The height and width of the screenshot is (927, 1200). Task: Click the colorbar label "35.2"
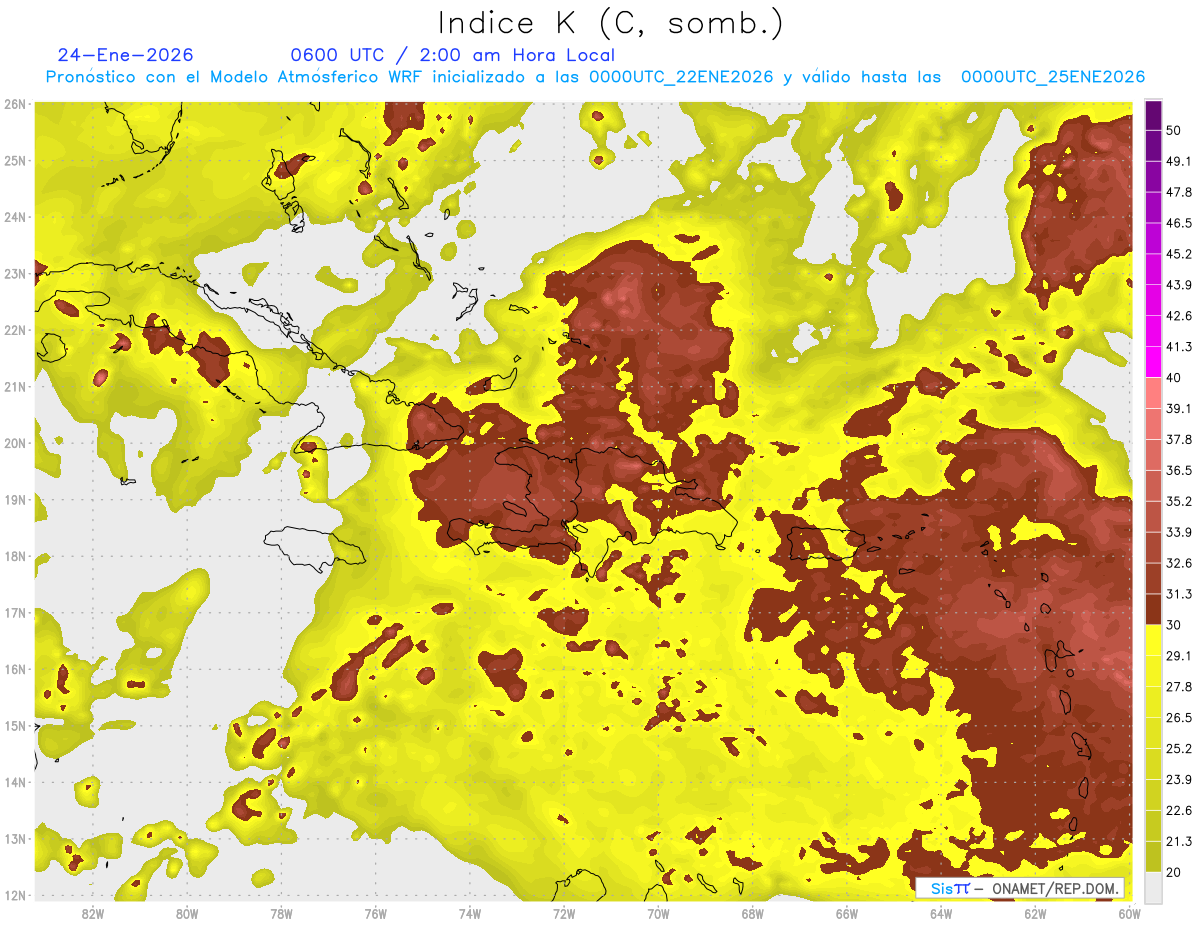click(1179, 501)
